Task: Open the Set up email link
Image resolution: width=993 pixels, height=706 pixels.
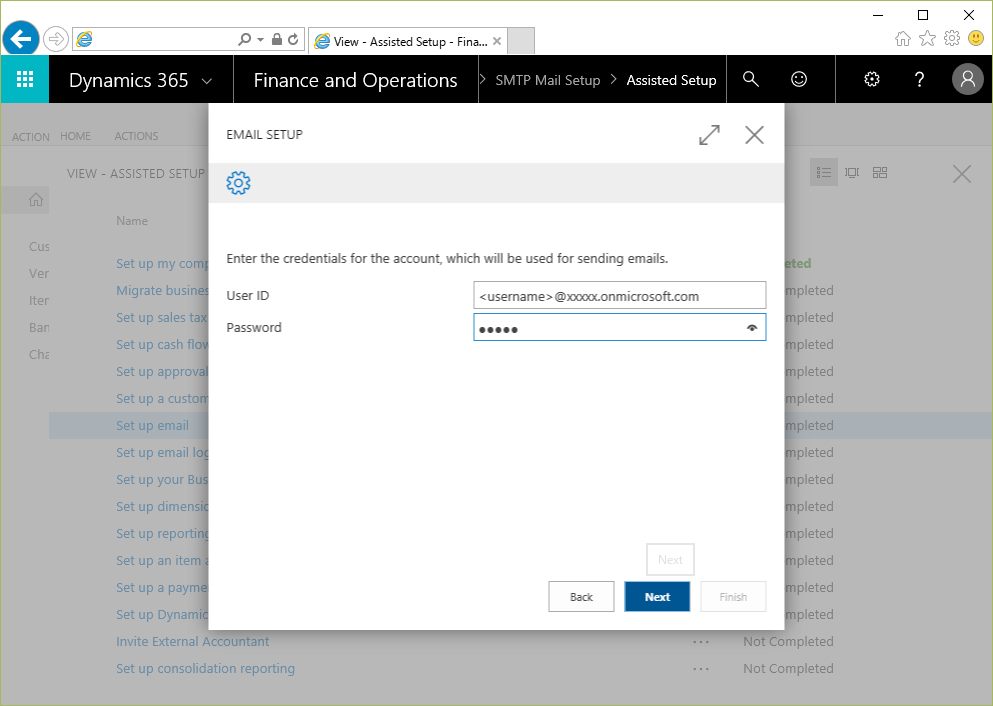Action: pyautogui.click(x=152, y=425)
